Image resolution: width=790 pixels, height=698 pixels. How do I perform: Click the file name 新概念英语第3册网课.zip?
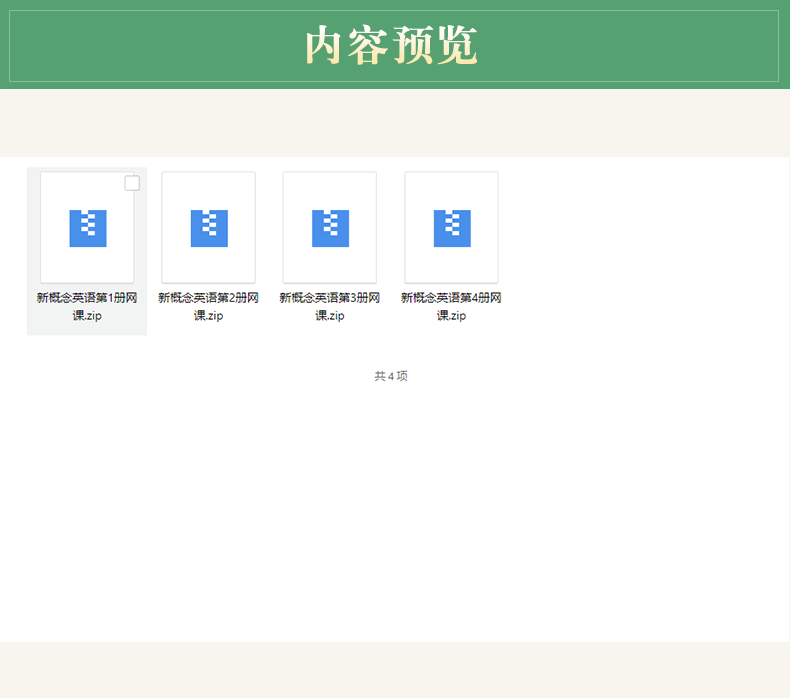pyautogui.click(x=330, y=306)
